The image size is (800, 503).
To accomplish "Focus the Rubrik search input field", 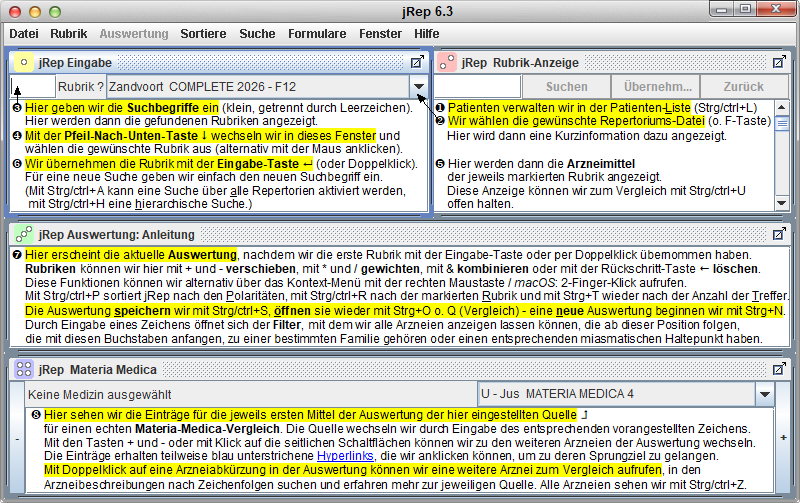I will tap(32, 87).
